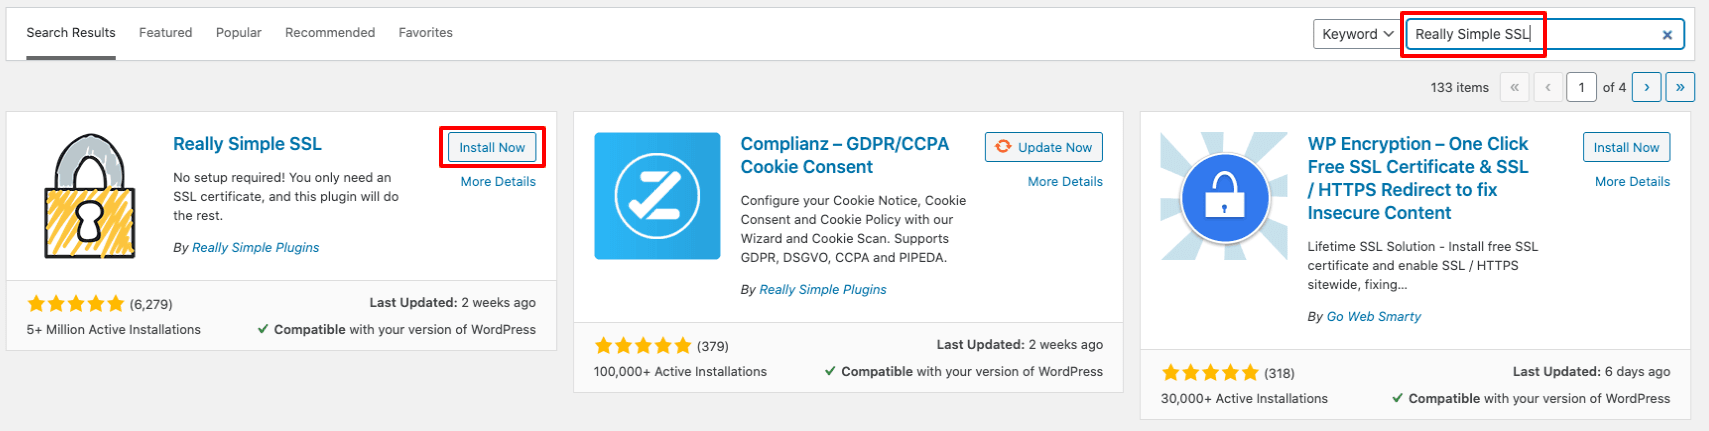Open the Recommended tab
This screenshot has width=1709, height=431.
[x=330, y=33]
